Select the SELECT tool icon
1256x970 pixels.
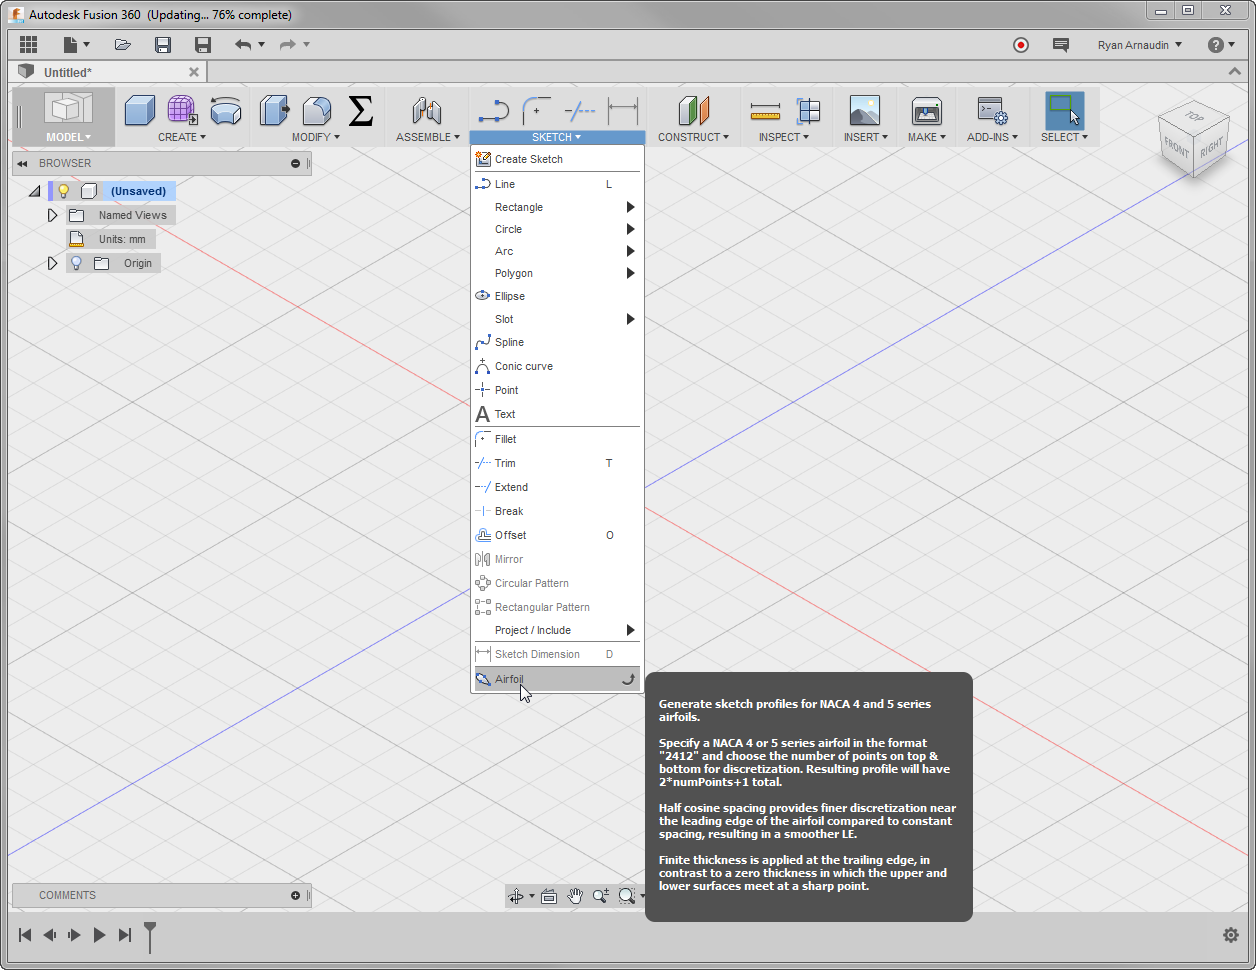pos(1063,110)
